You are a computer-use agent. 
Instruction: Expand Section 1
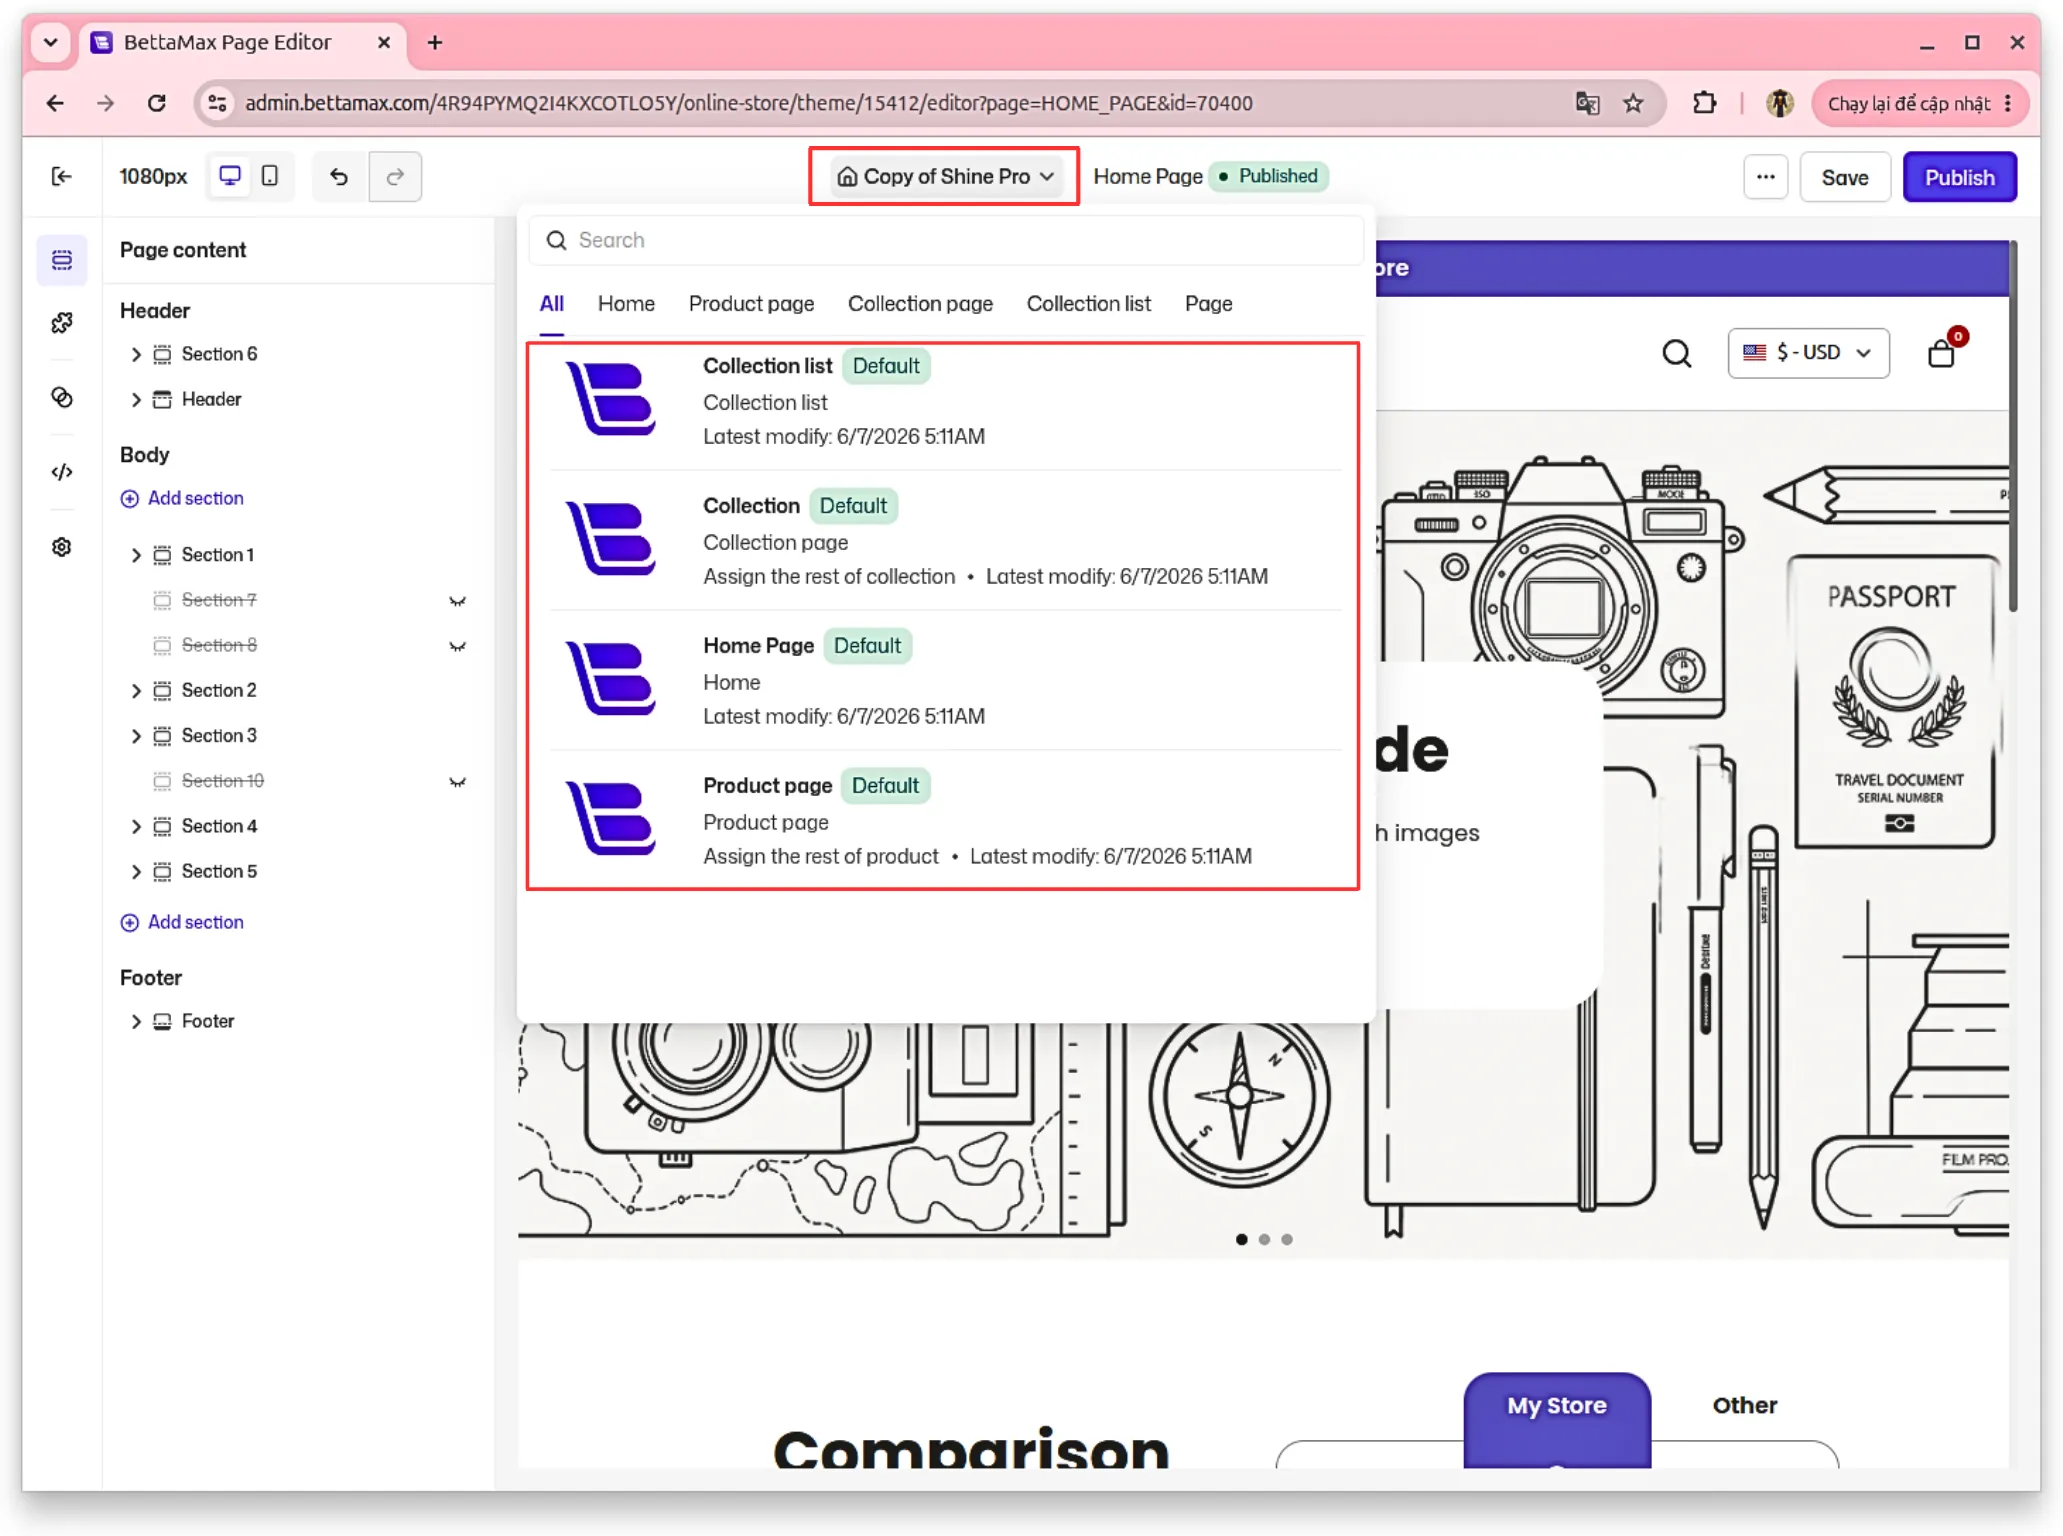136,555
